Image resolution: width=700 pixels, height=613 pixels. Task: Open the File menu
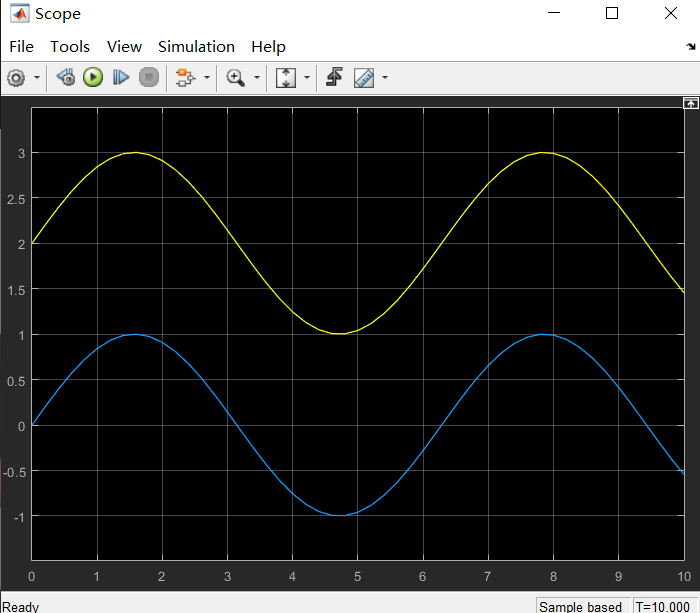point(21,47)
